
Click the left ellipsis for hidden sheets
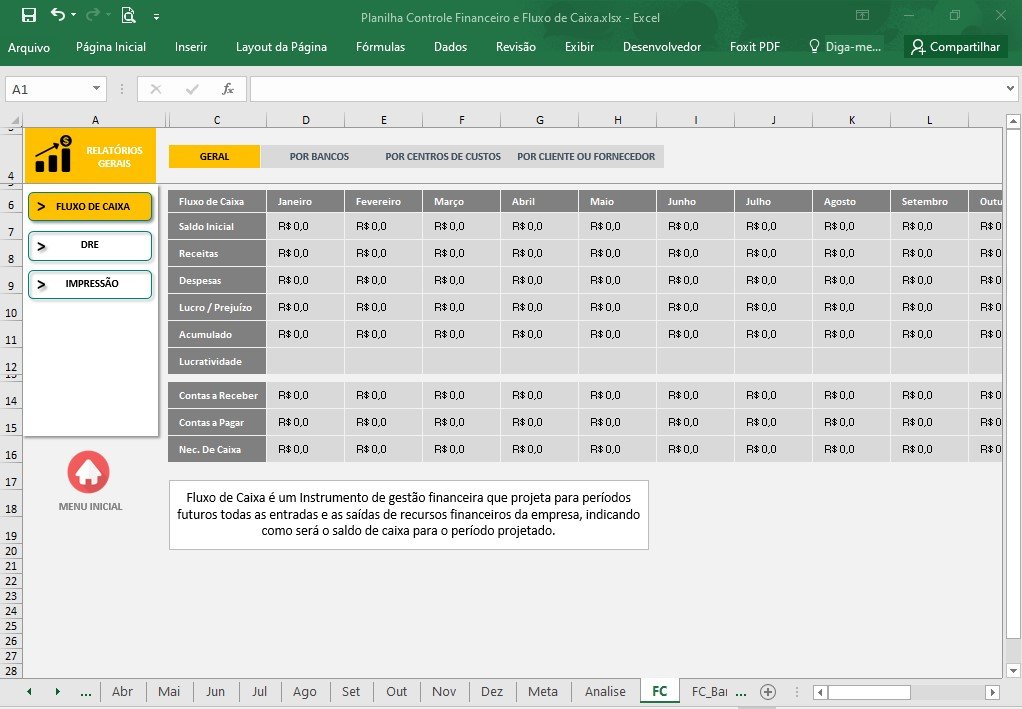point(85,693)
